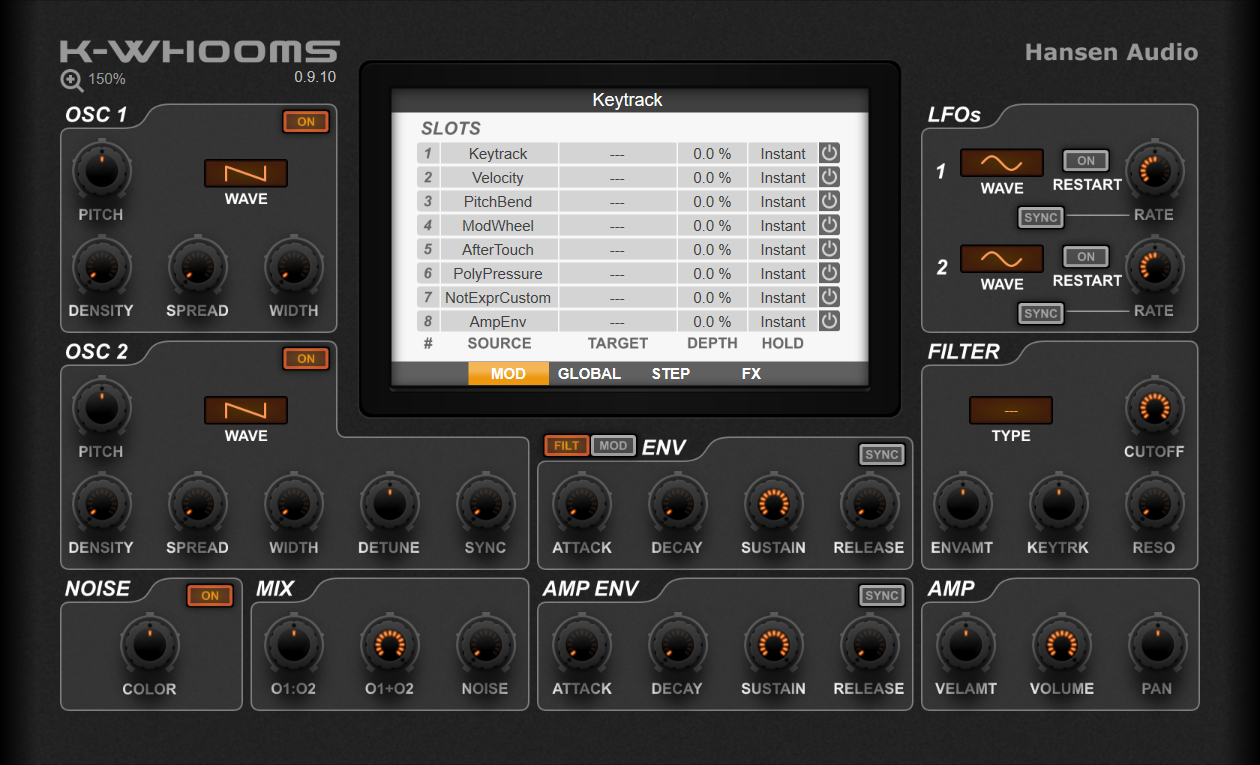Viewport: 1260px width, 765px height.
Task: Click the FILTER CUTOFF knob
Action: 1154,408
